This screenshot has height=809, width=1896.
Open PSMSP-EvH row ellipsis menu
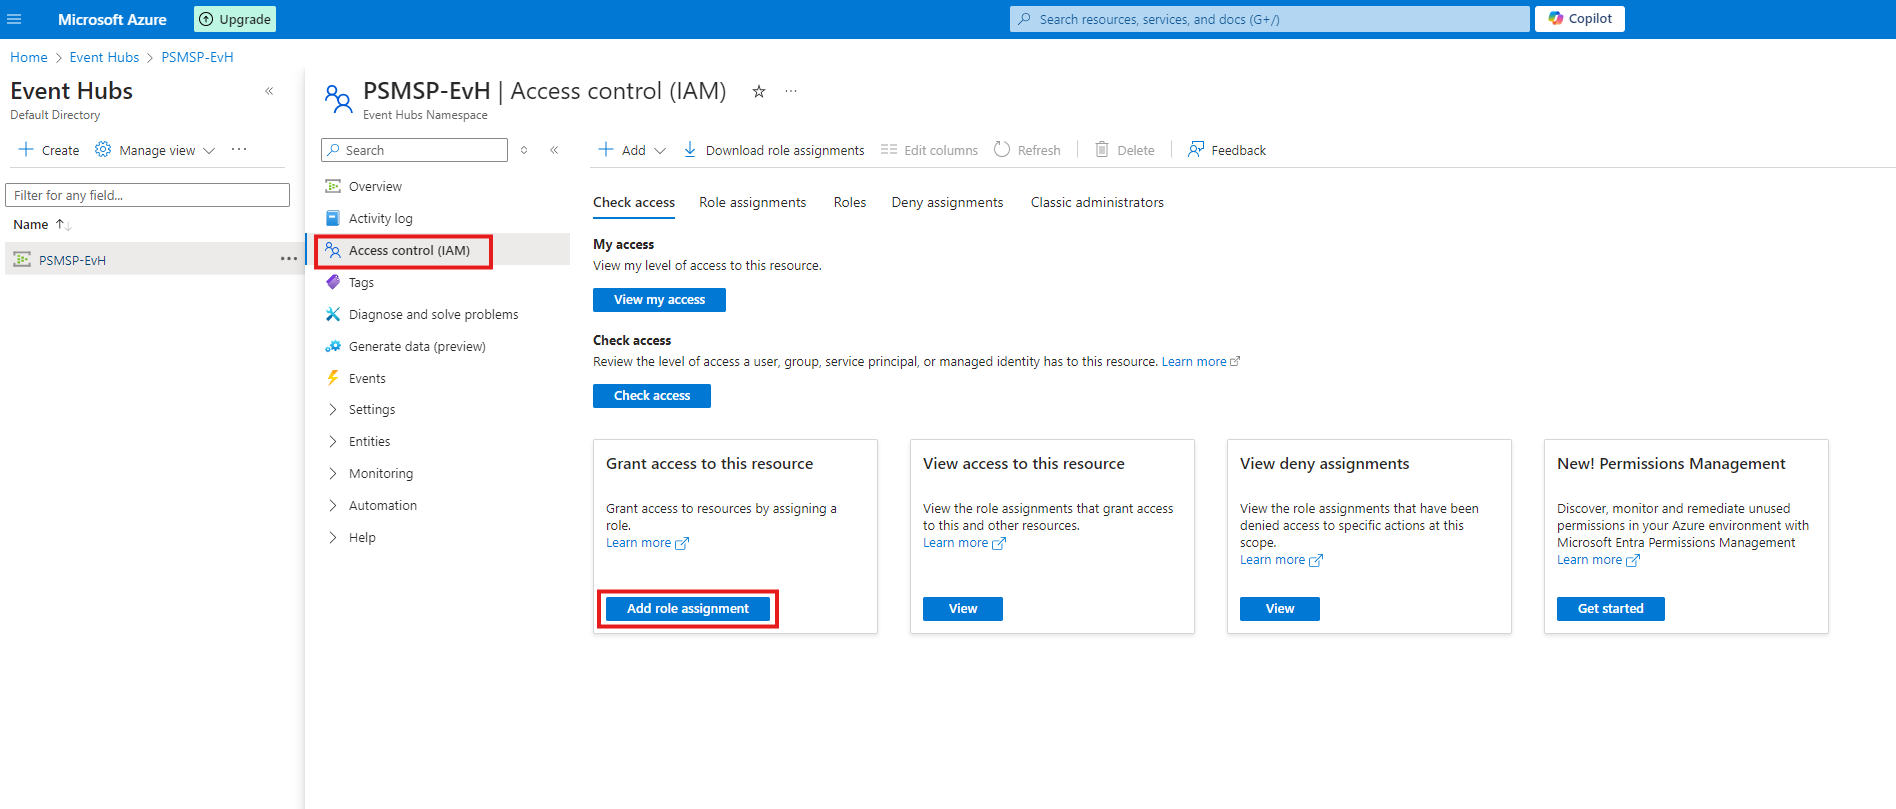pos(288,259)
